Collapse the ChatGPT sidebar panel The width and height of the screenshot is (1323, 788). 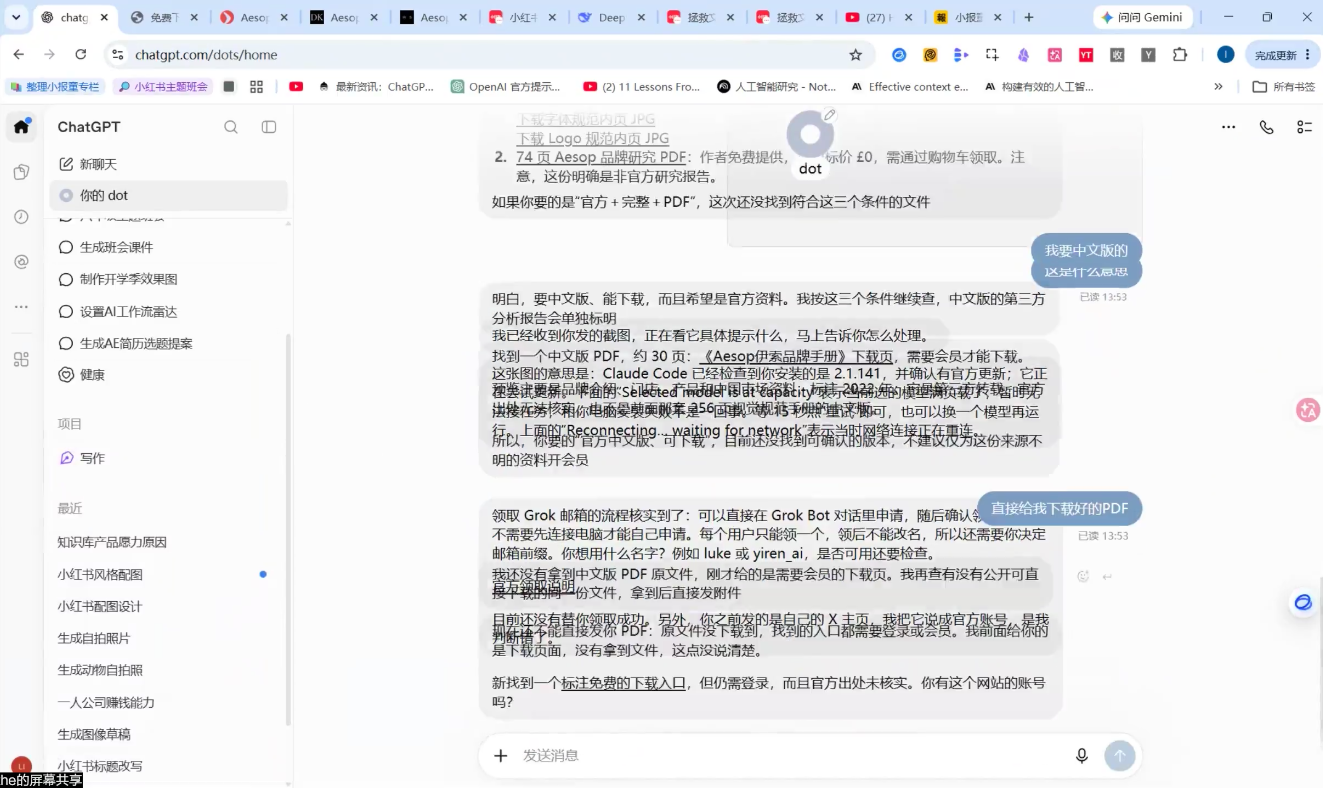269,127
